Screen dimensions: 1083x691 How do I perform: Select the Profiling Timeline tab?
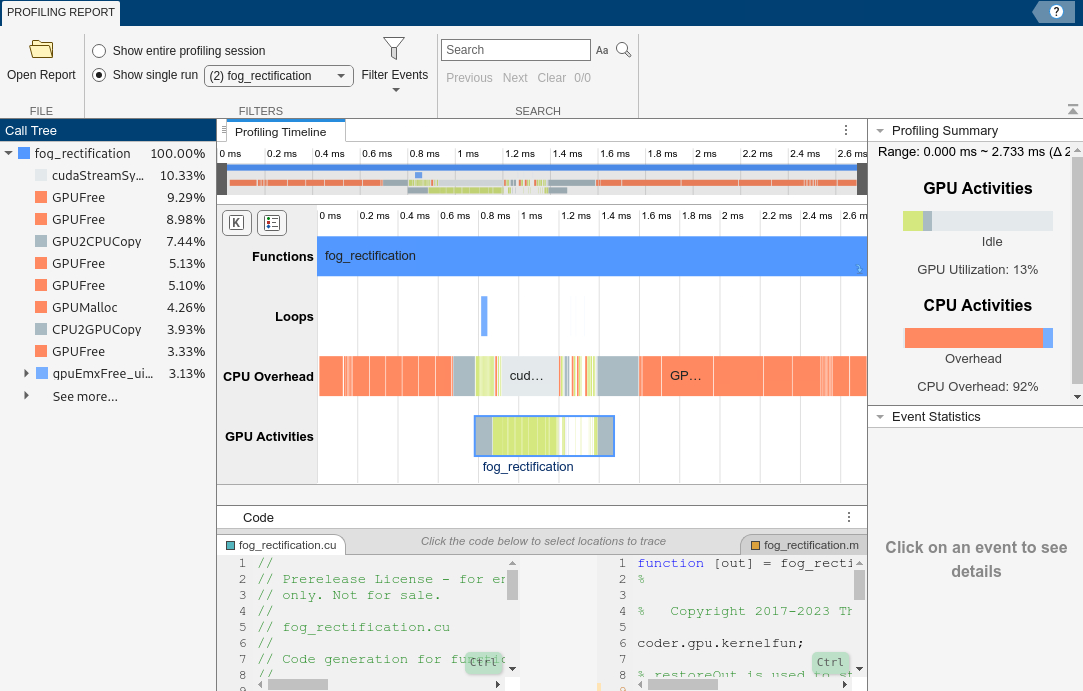pyautogui.click(x=285, y=130)
